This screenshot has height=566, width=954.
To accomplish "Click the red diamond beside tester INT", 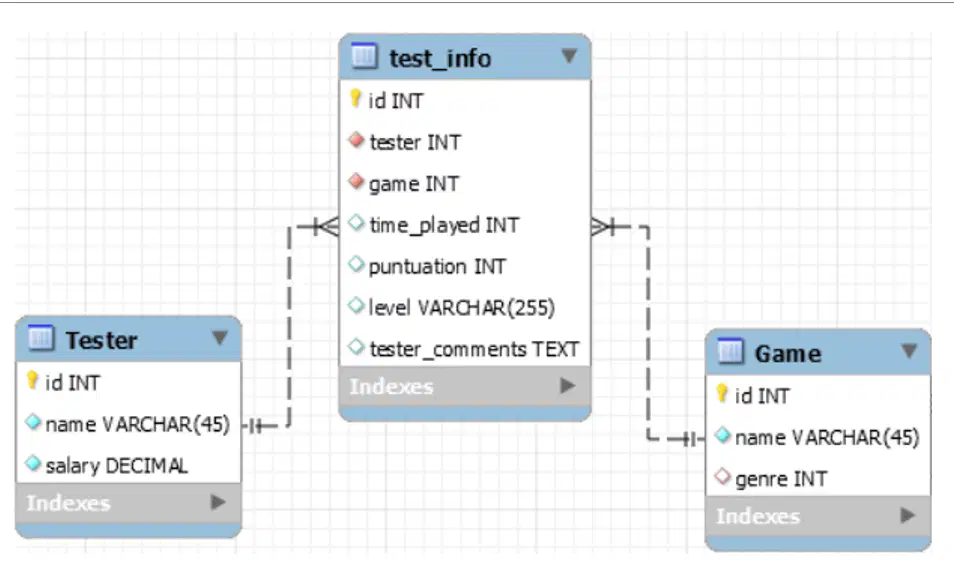I will coord(357,140).
